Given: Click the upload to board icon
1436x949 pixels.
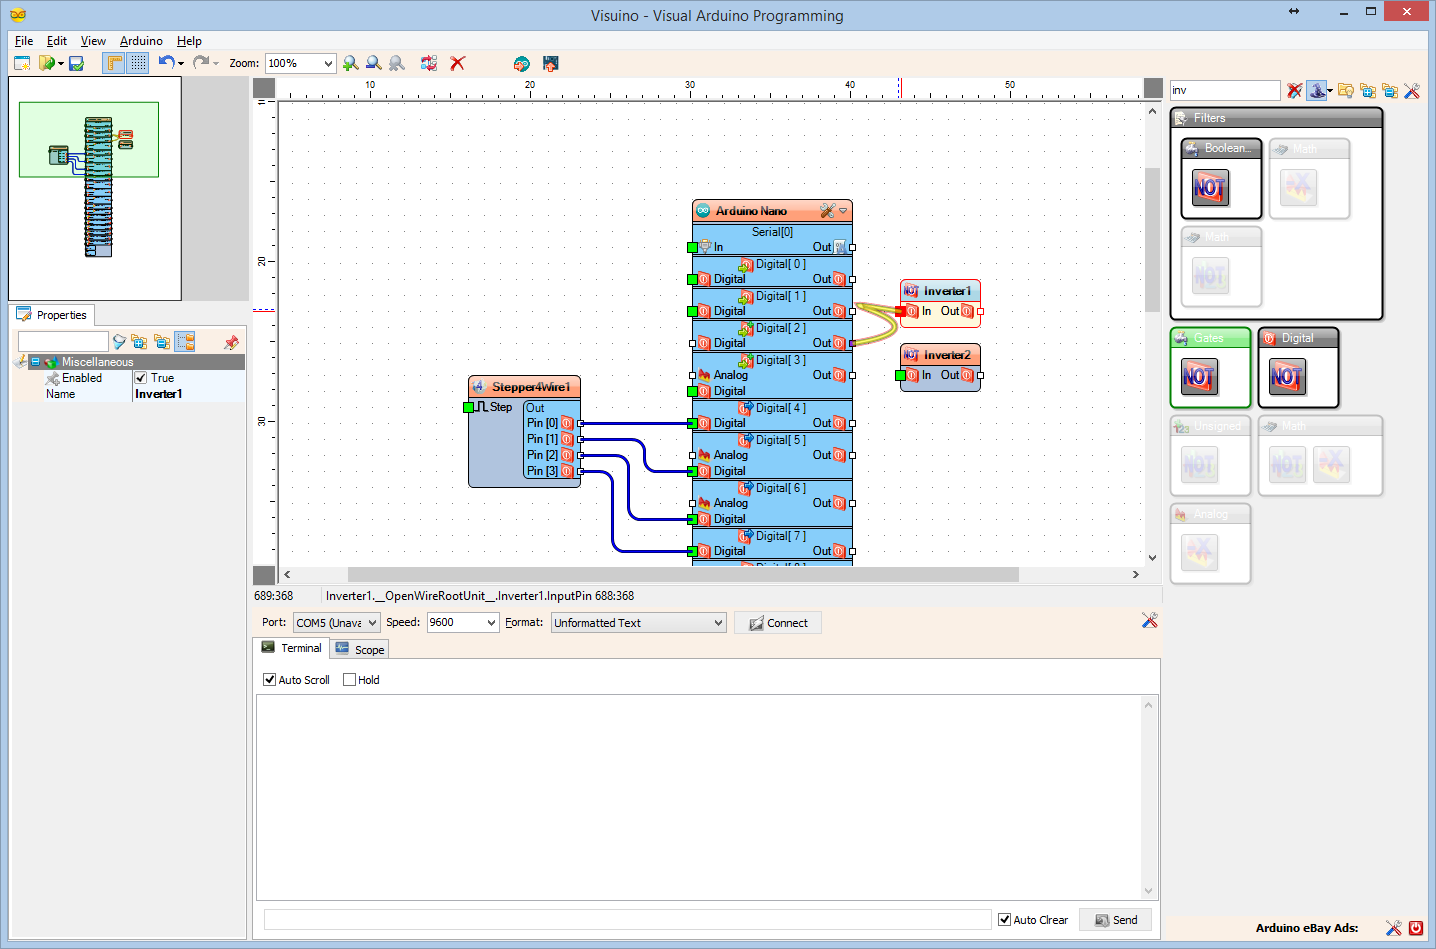Looking at the screenshot, I should coord(550,63).
